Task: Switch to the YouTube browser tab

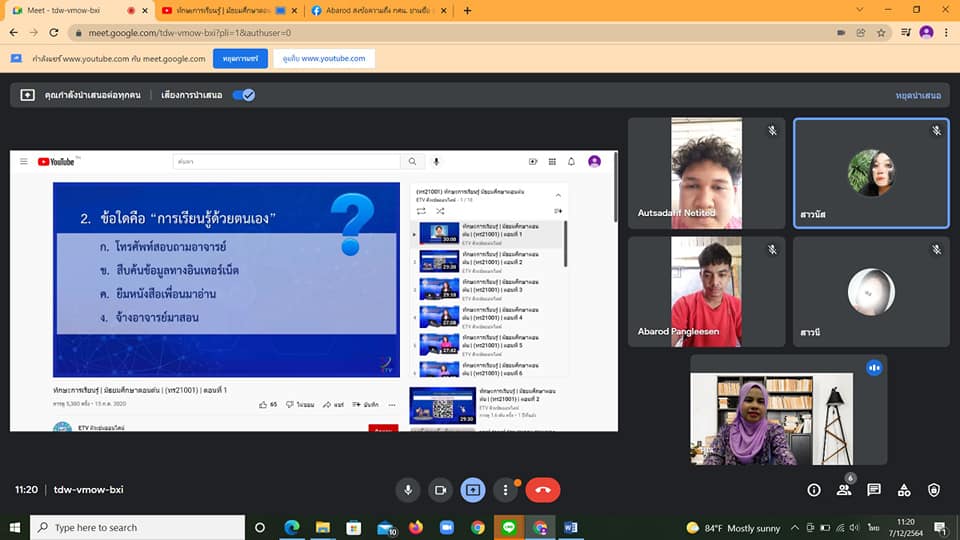Action: (x=225, y=10)
